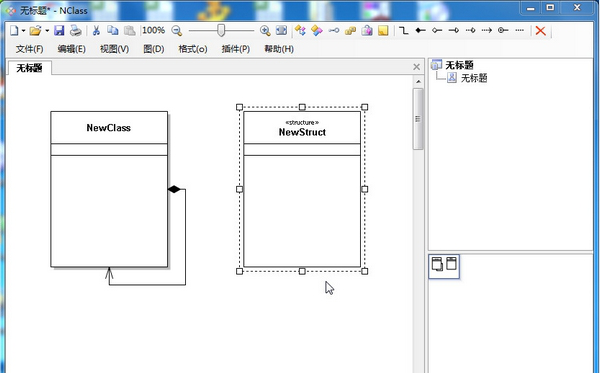Open the 视图(V) menu
This screenshot has width=600, height=387.
[114, 49]
